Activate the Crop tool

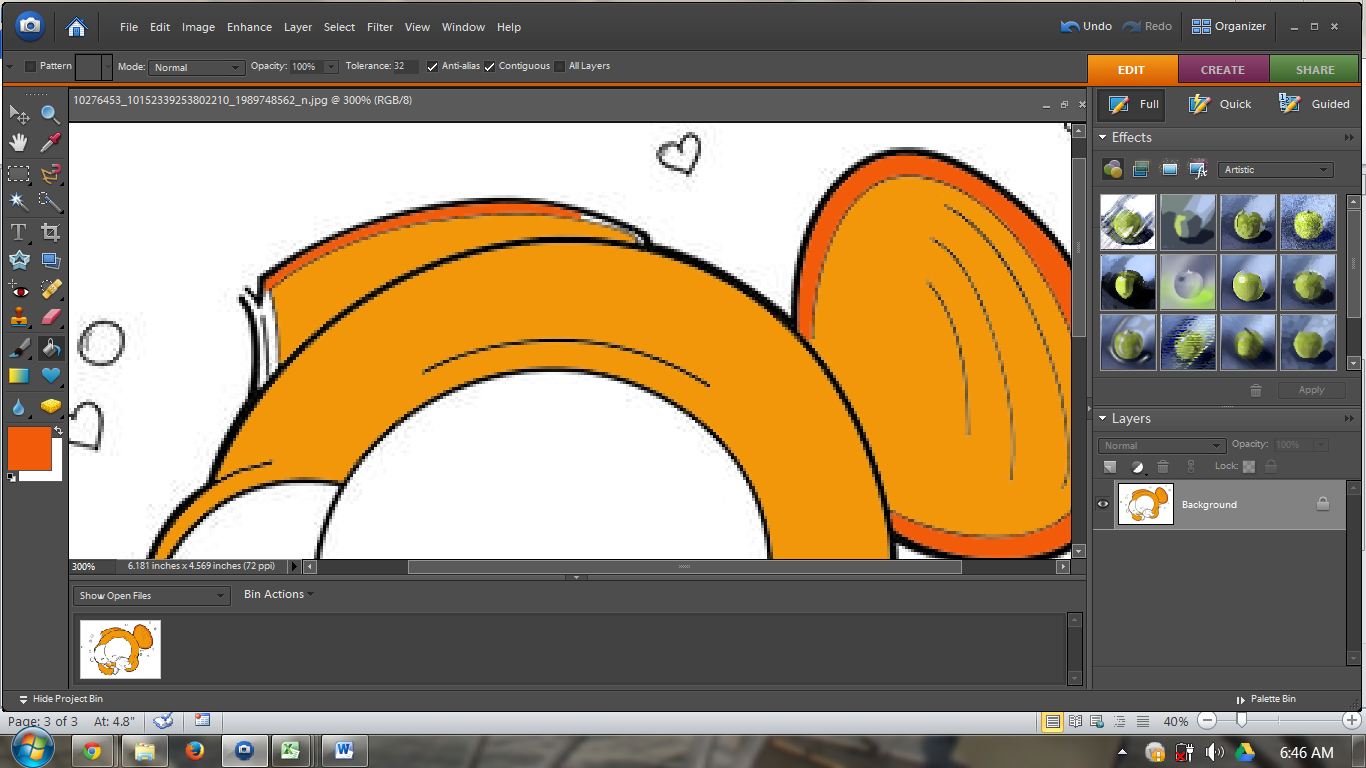pos(50,232)
